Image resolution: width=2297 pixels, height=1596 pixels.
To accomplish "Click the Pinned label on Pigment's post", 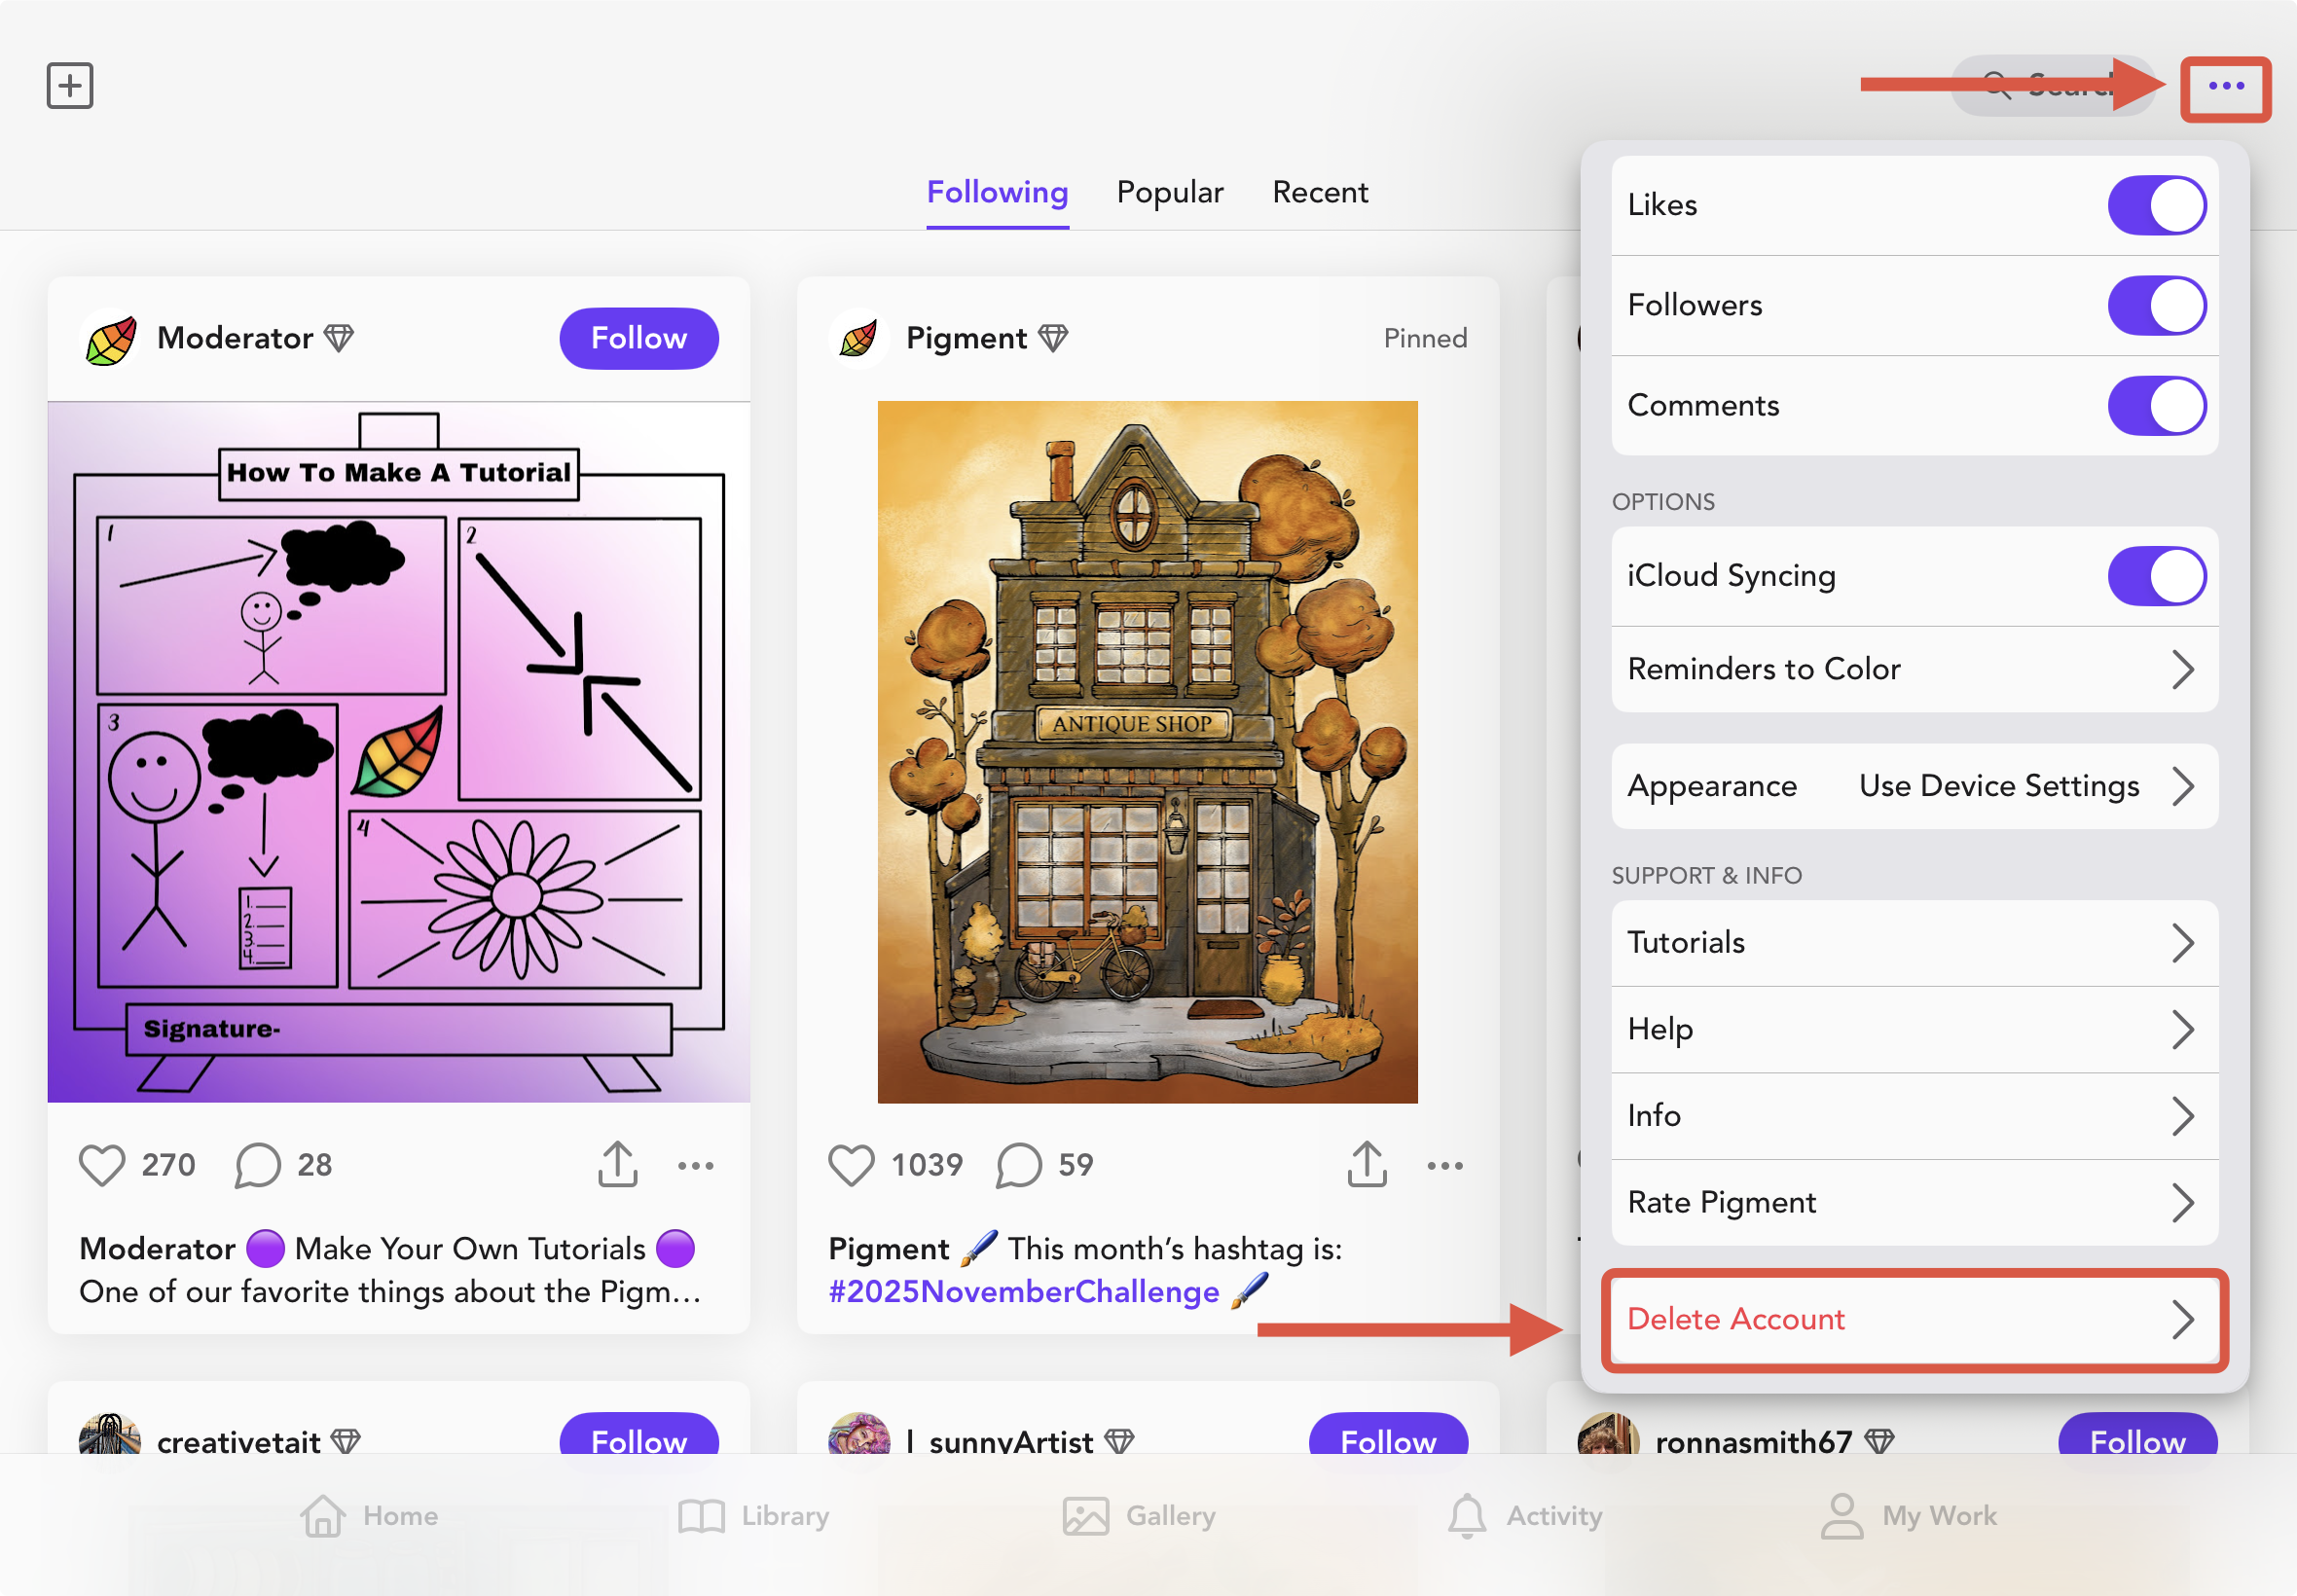I will (x=1425, y=339).
